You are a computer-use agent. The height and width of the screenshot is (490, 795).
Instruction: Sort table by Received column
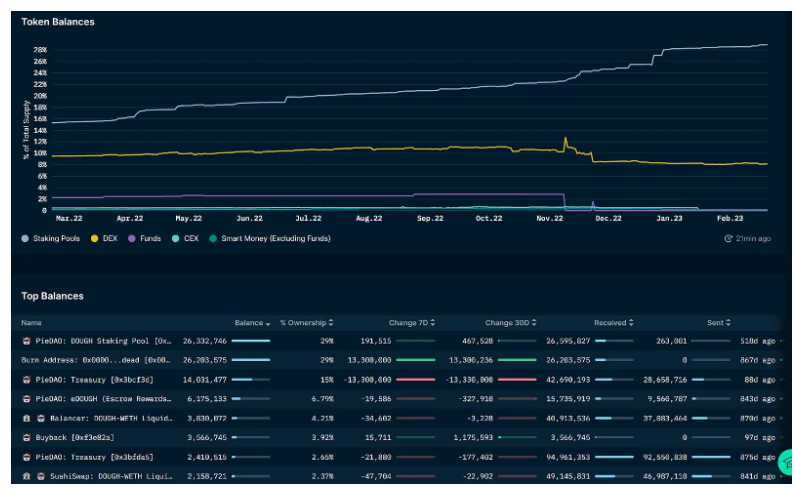tap(613, 323)
